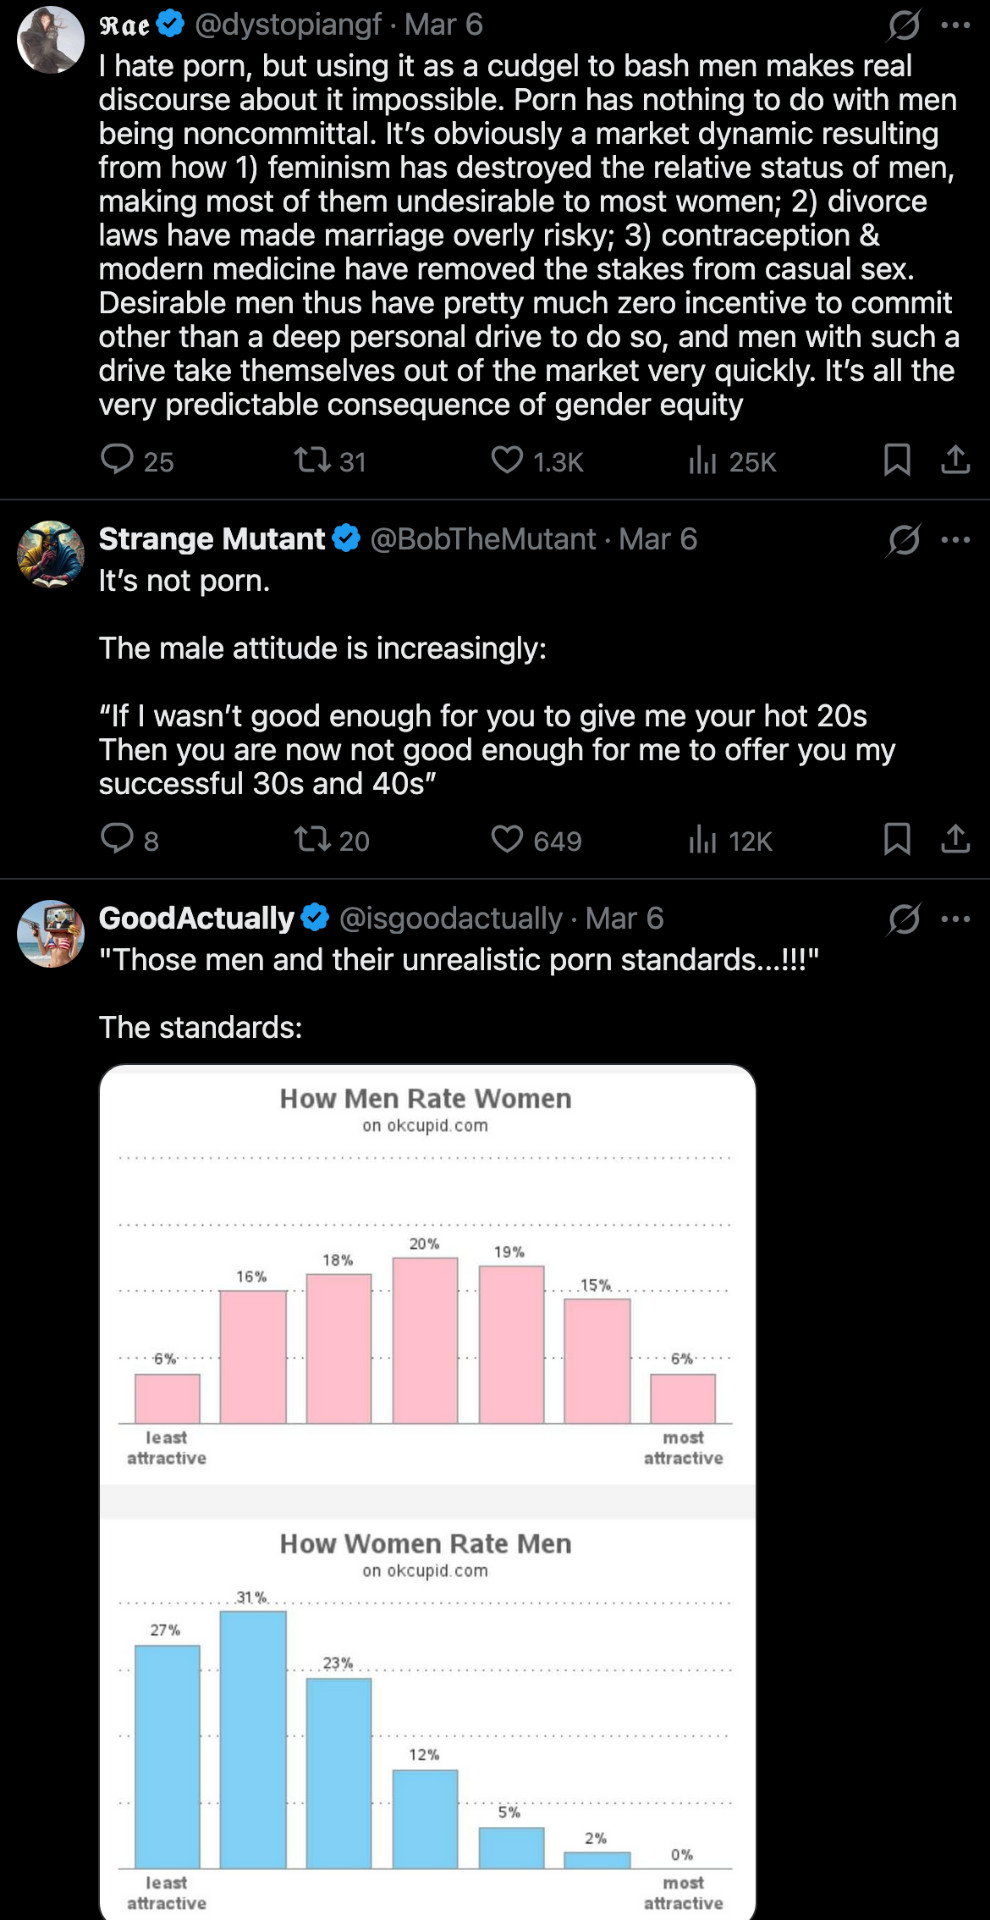This screenshot has height=1920, width=990.
Task: Bookmark Strange Mutant's post
Action: (x=897, y=839)
